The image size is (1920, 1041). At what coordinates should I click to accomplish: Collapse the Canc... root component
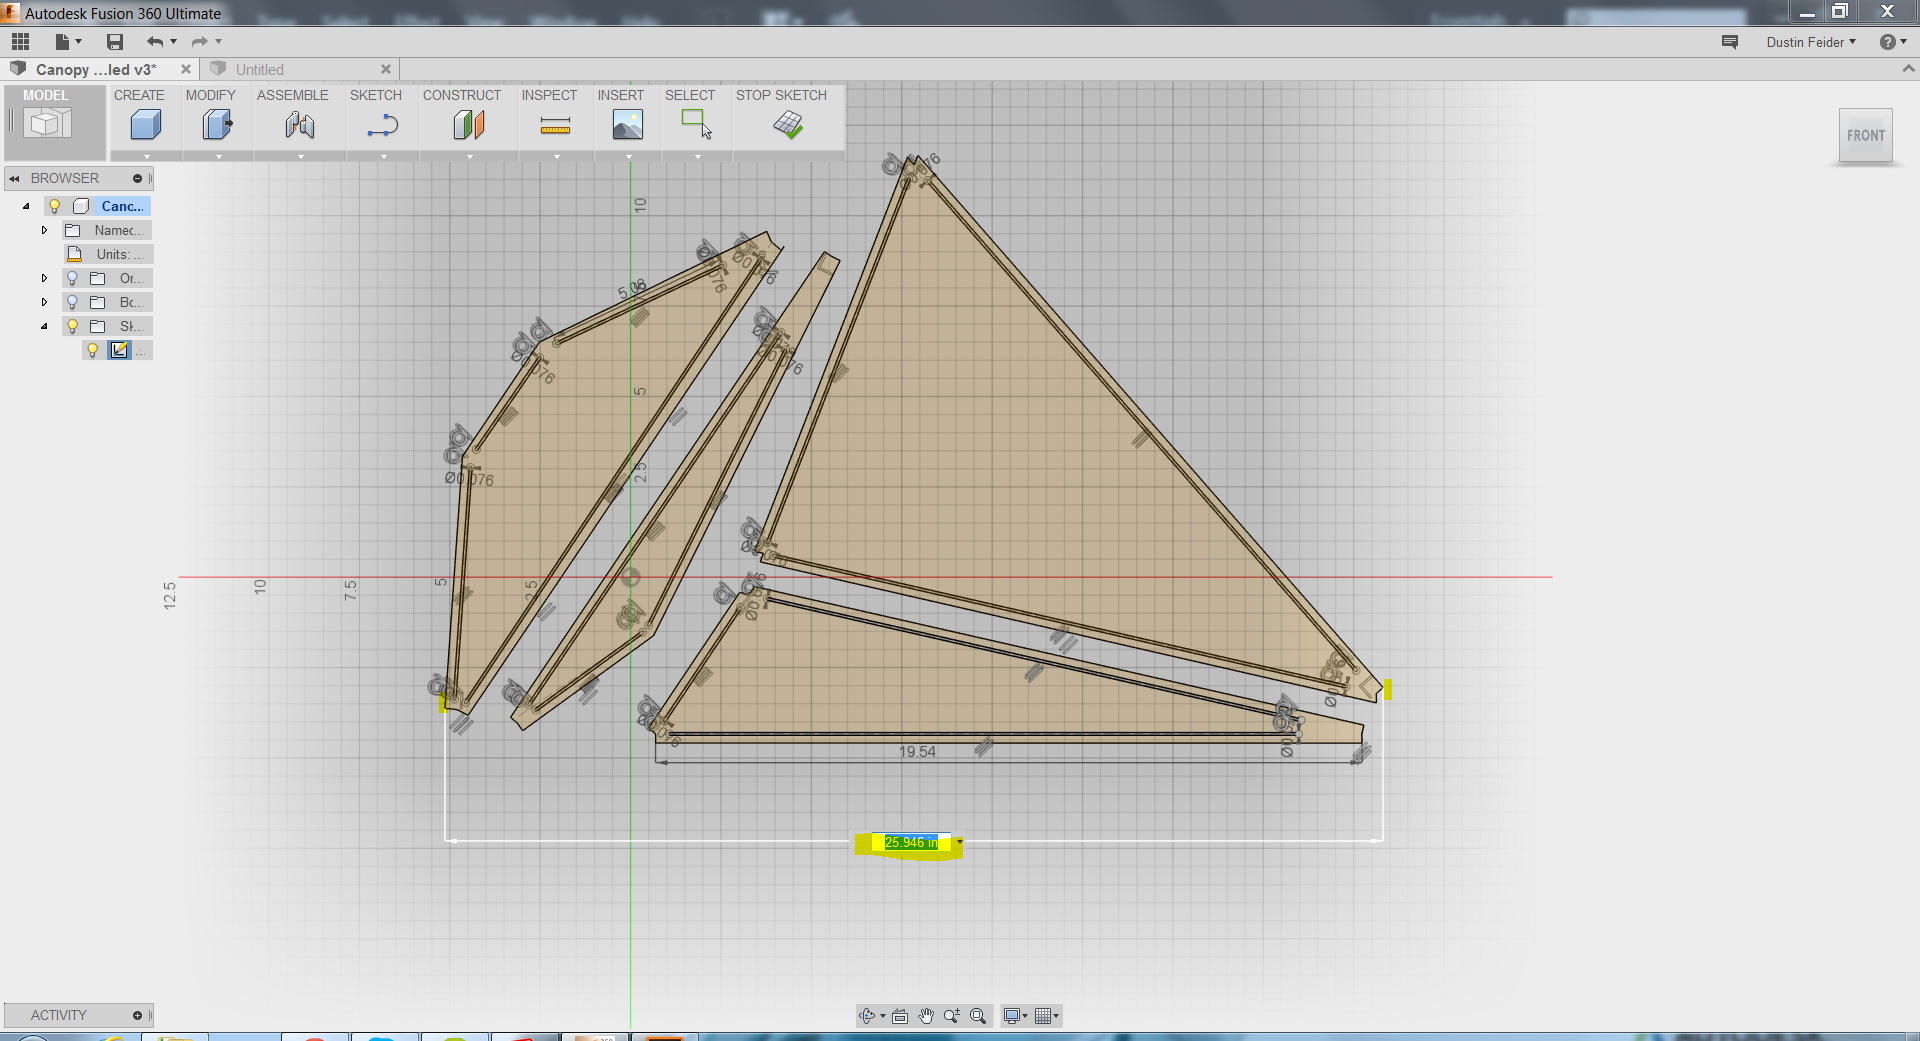pyautogui.click(x=27, y=206)
